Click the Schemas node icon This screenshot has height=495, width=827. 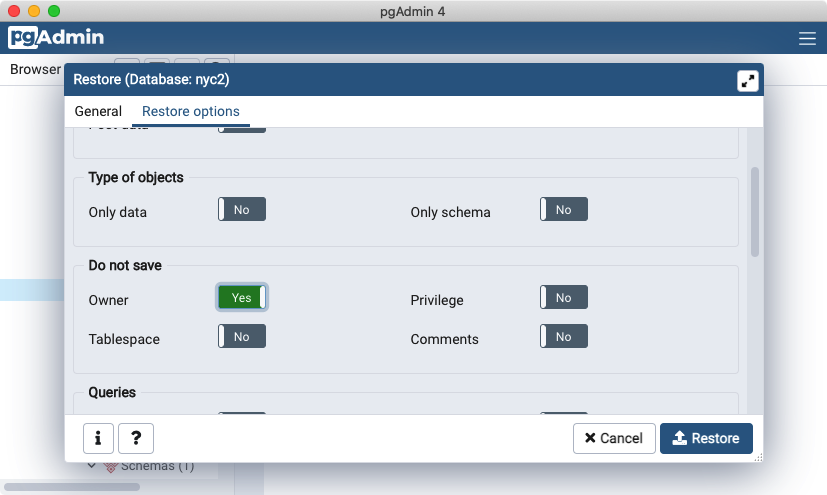tap(111, 466)
